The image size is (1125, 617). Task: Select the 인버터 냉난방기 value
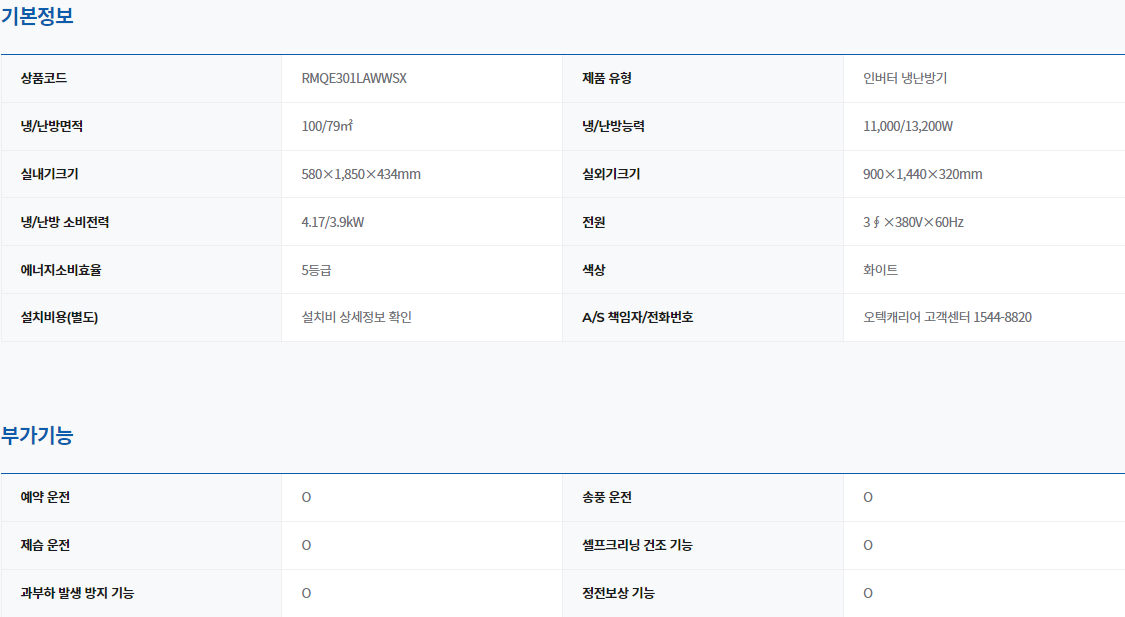pyautogui.click(x=905, y=78)
